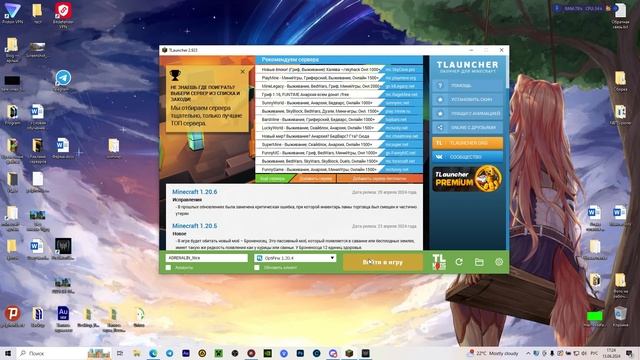Open the Добавить сервер бесплатно tab
640x360 pixels.
380,179
